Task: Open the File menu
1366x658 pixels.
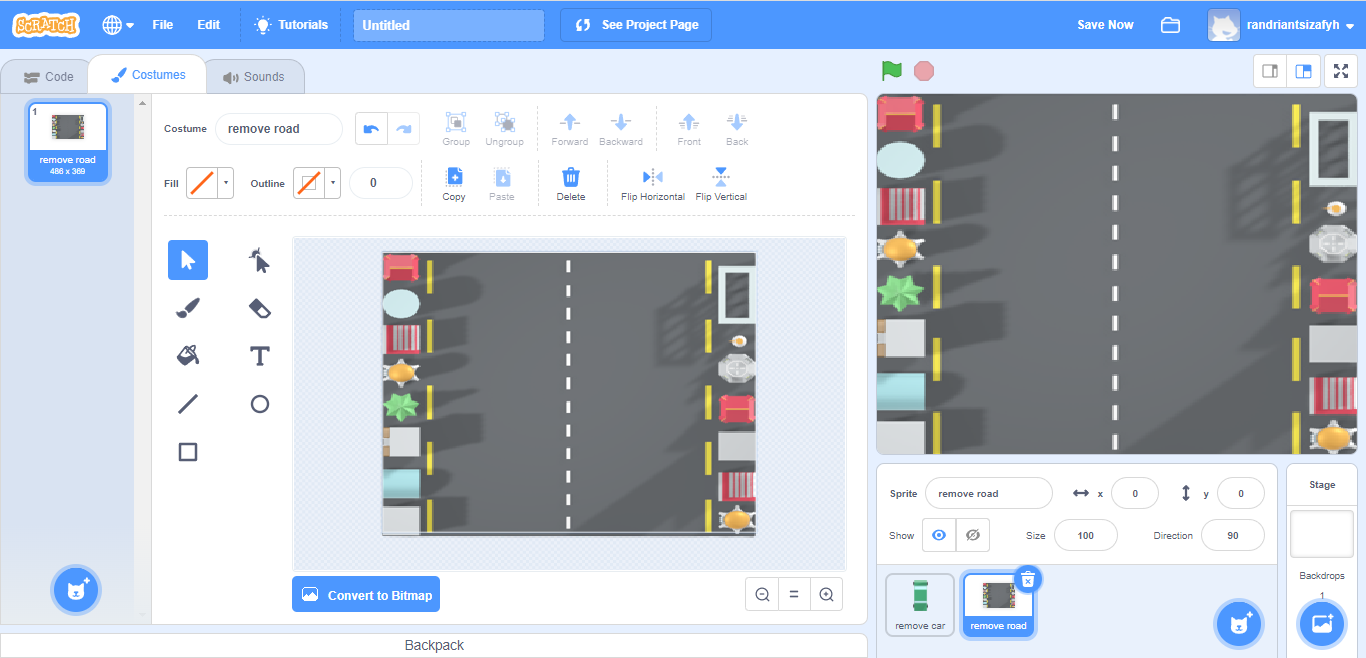Action: [163, 25]
